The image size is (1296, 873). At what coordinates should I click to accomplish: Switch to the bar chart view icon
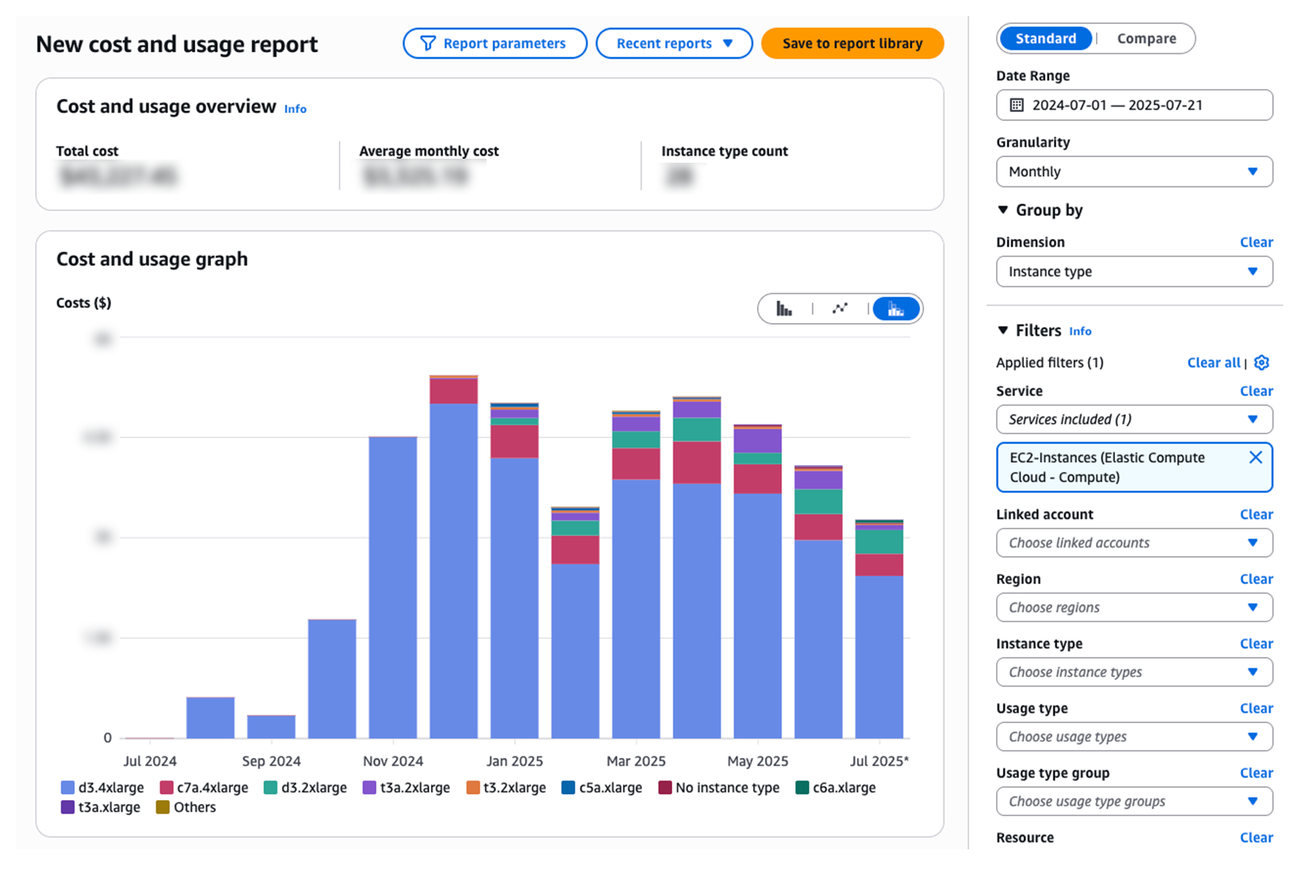[x=785, y=309]
